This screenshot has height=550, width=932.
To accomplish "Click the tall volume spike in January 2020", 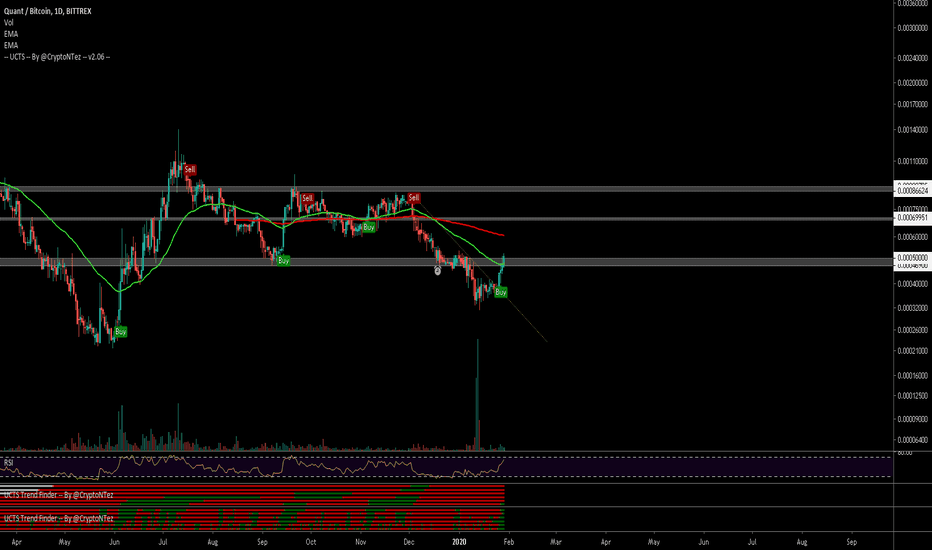I will 477,394.
